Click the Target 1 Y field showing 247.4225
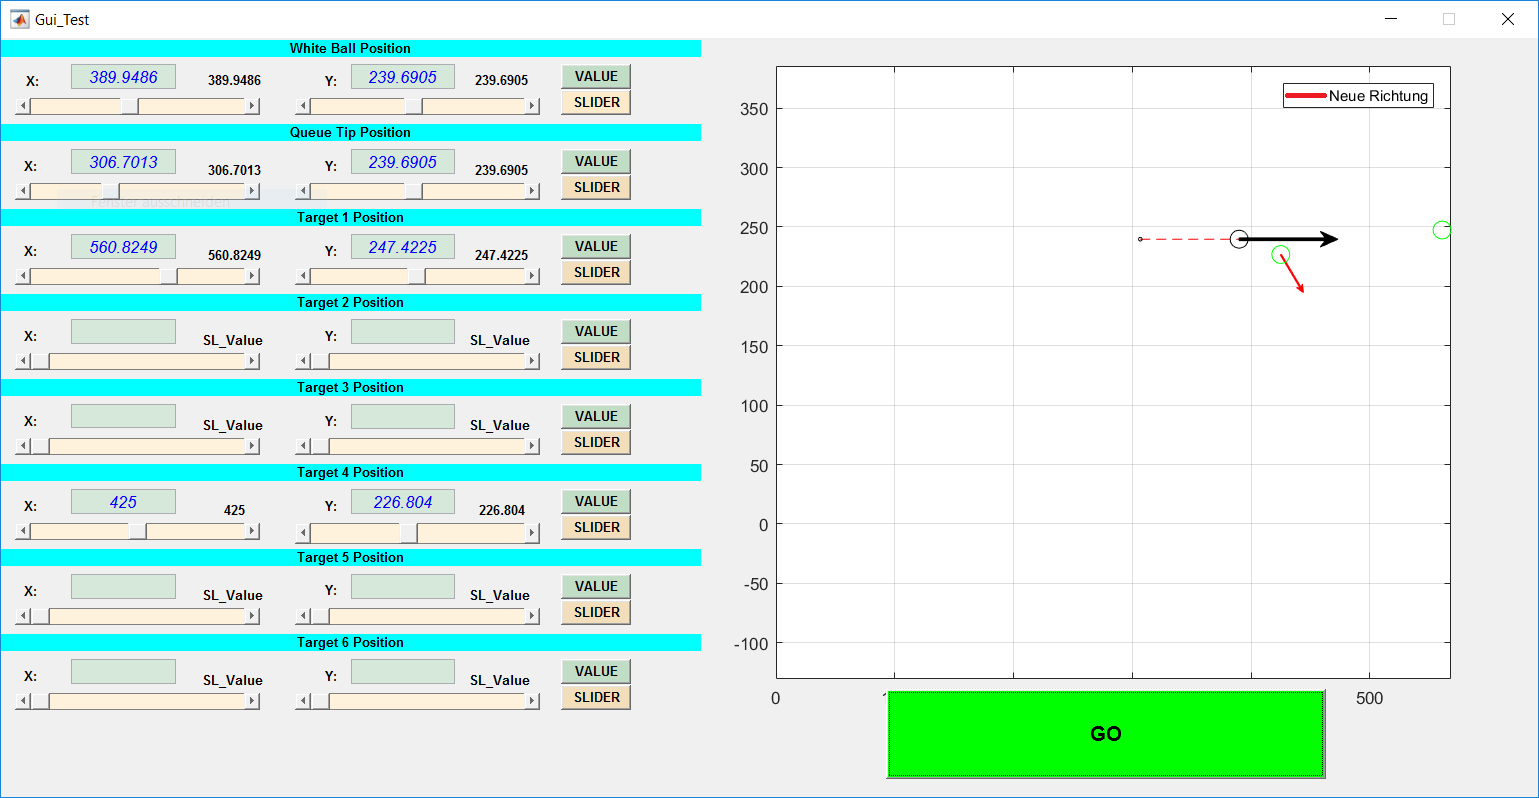This screenshot has width=1539, height=798. 402,247
